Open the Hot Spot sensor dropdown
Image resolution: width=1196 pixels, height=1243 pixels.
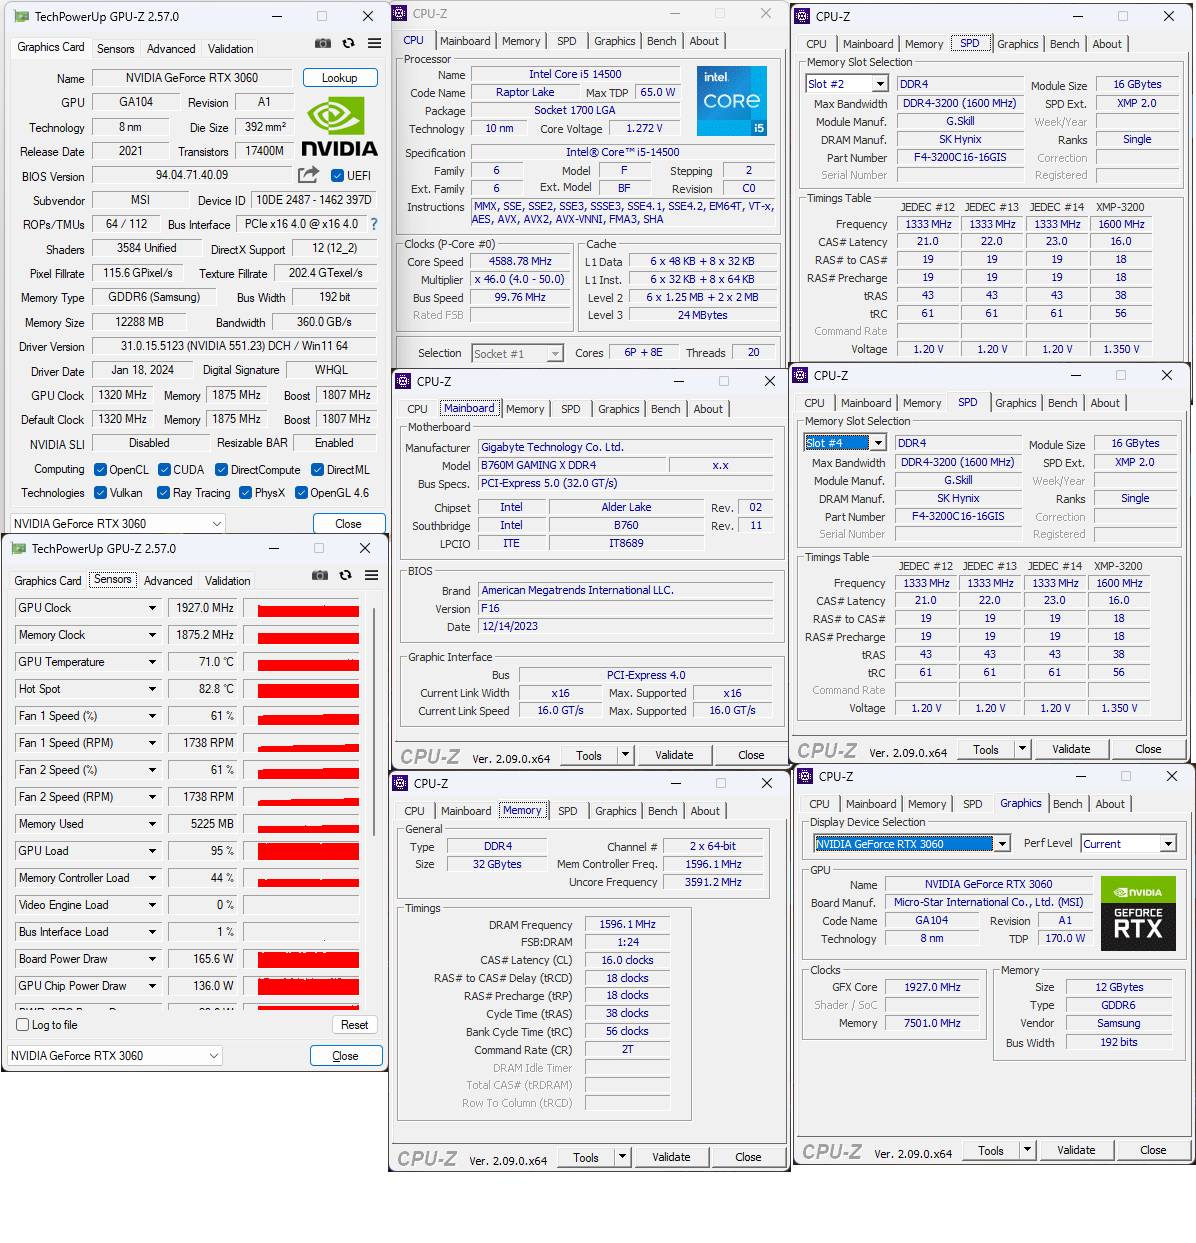(x=152, y=689)
